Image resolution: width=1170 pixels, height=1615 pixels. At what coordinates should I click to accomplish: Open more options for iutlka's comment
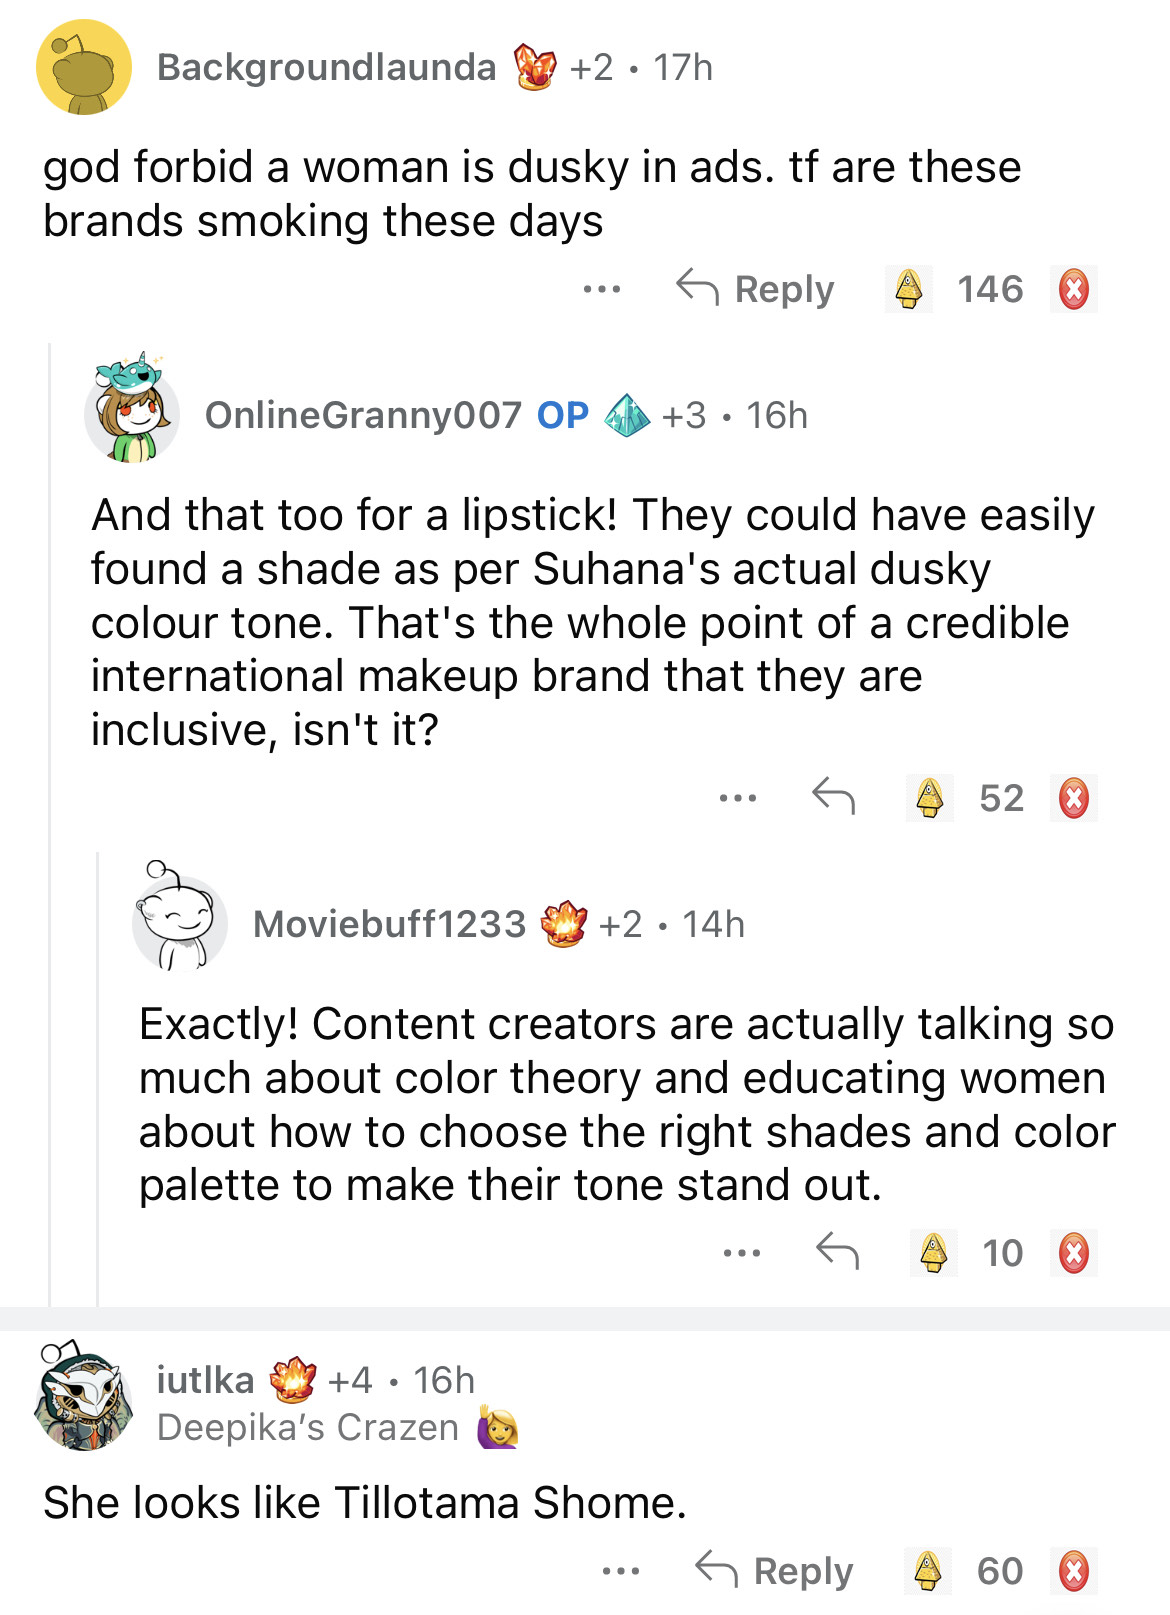click(621, 1571)
